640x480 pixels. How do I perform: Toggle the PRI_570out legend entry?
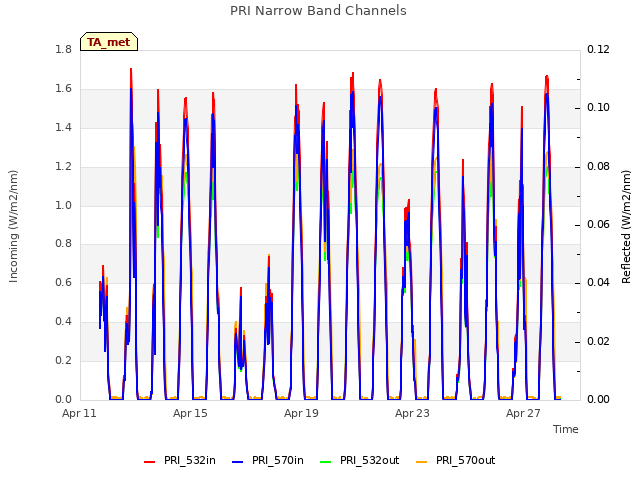[456, 460]
